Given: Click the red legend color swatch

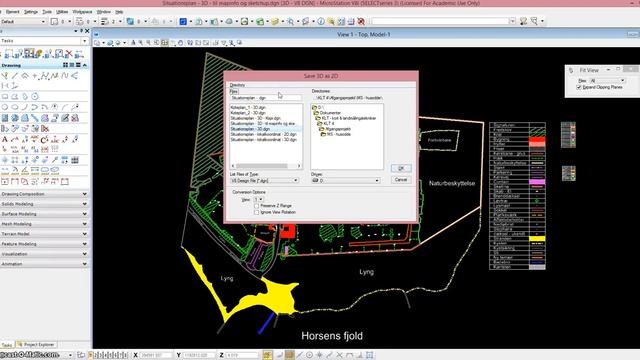Looking at the screenshot, I should (537, 140).
